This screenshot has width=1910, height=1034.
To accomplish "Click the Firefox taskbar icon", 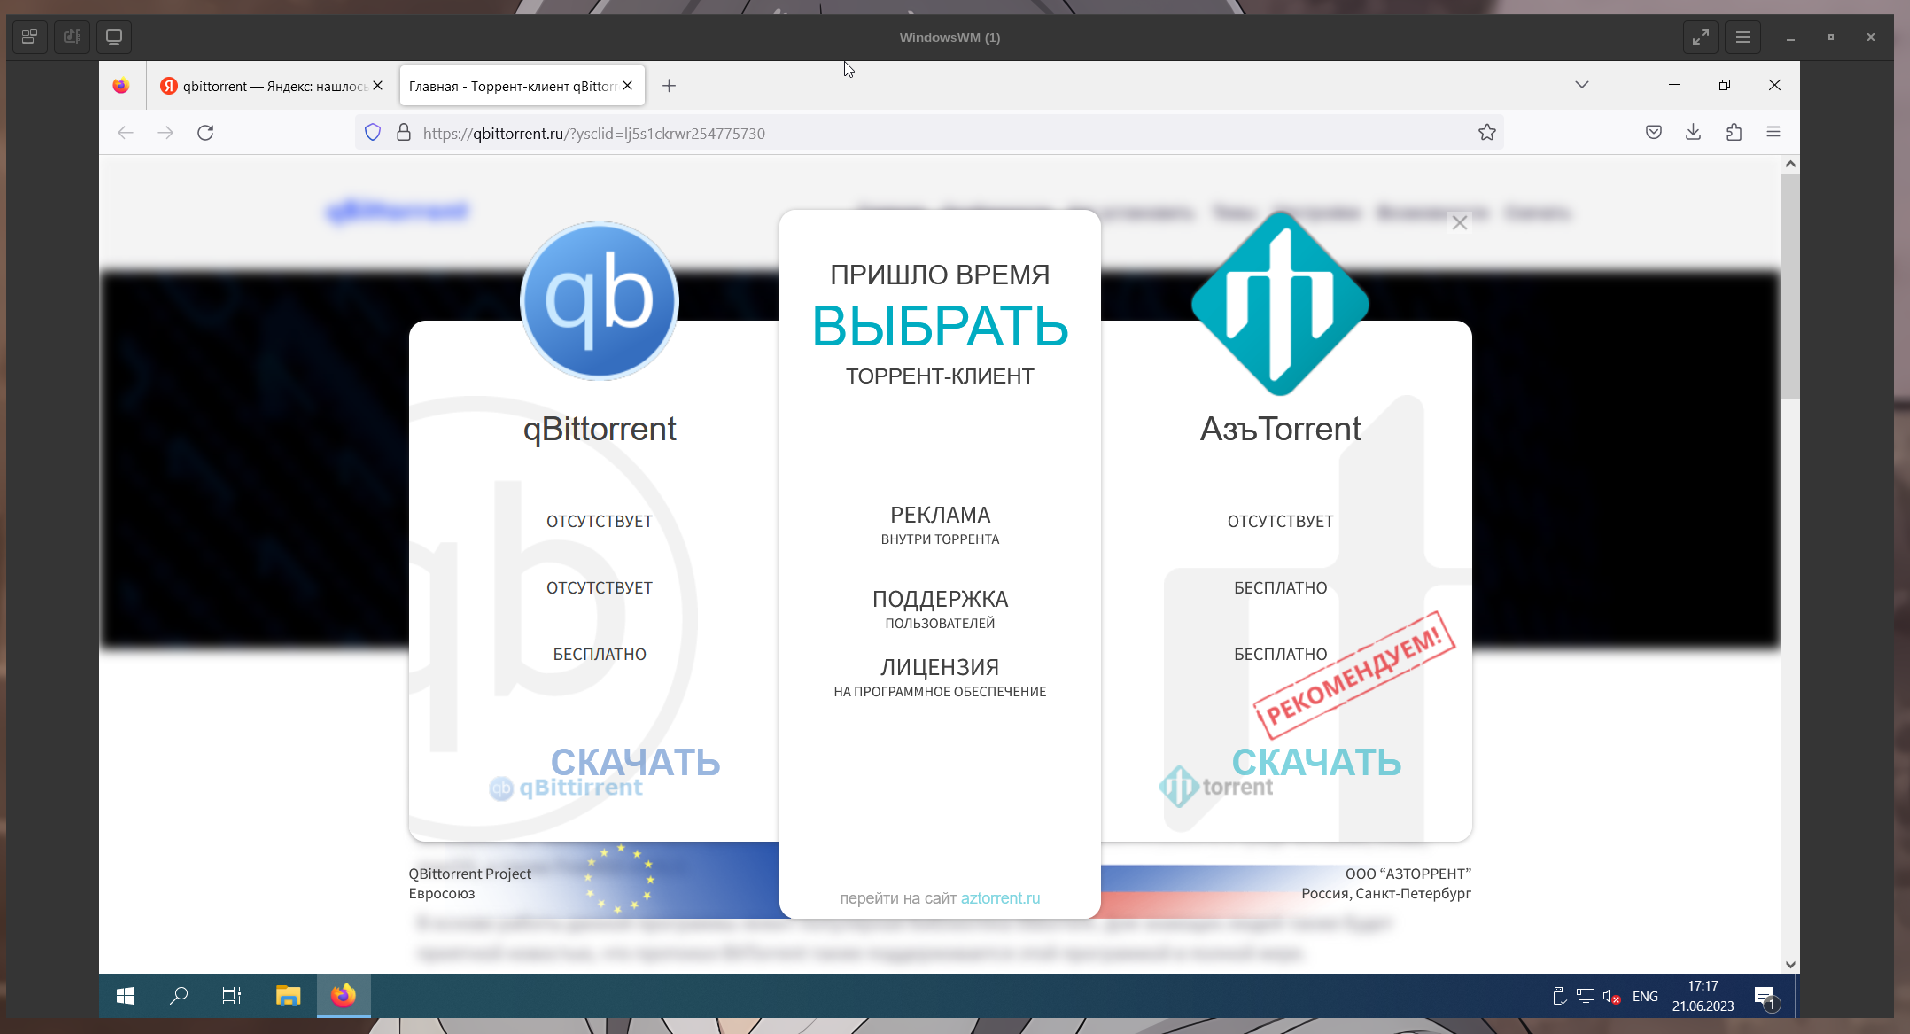I will [x=343, y=996].
